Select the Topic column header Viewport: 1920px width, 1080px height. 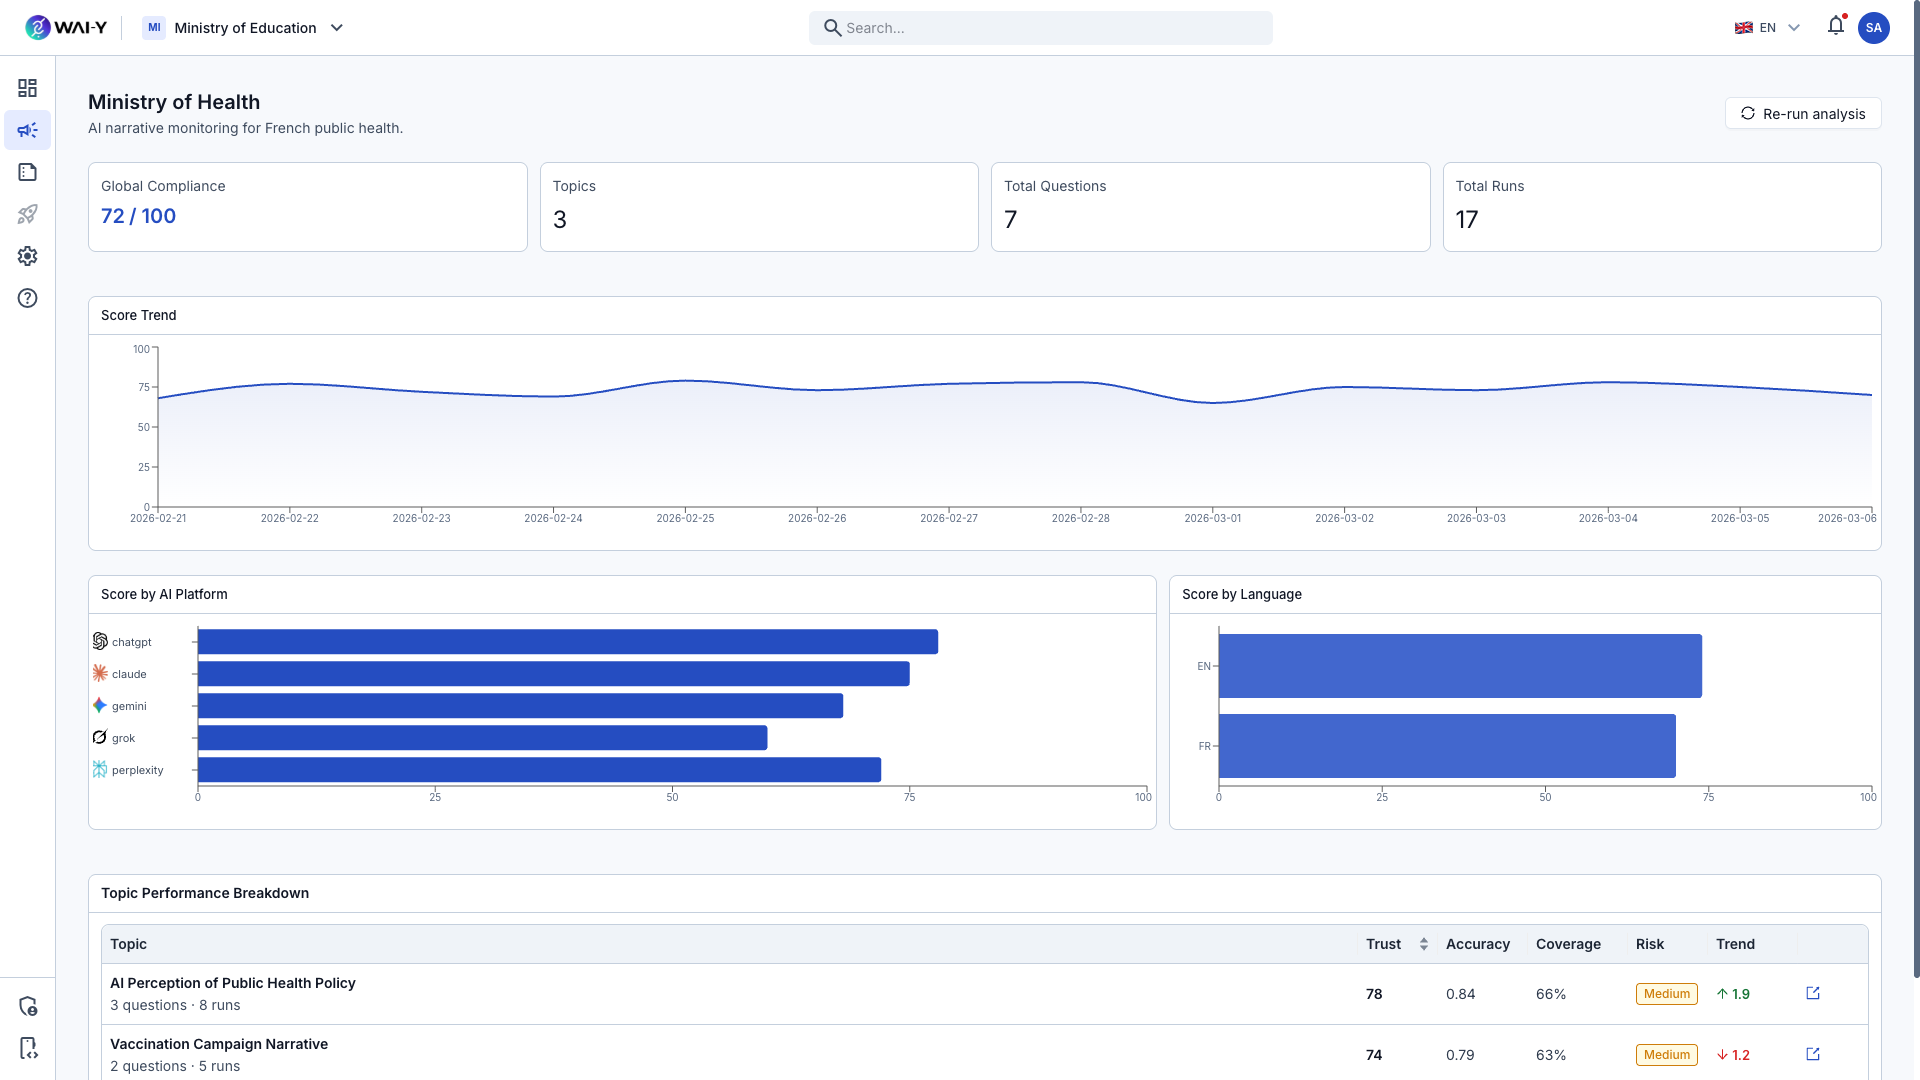128,944
